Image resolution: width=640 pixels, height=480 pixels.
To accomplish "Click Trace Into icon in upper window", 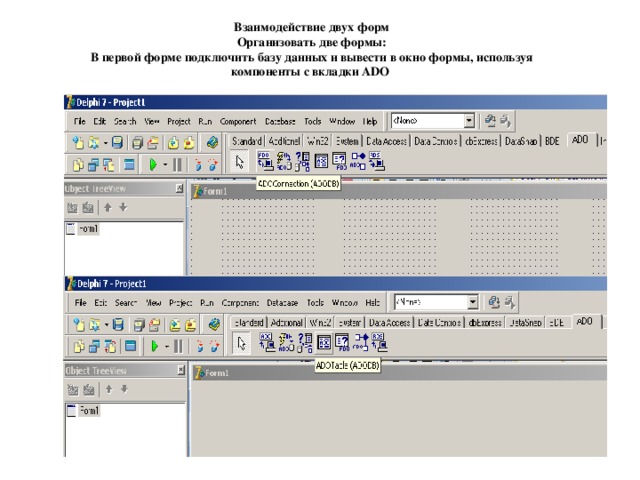I will point(198,164).
